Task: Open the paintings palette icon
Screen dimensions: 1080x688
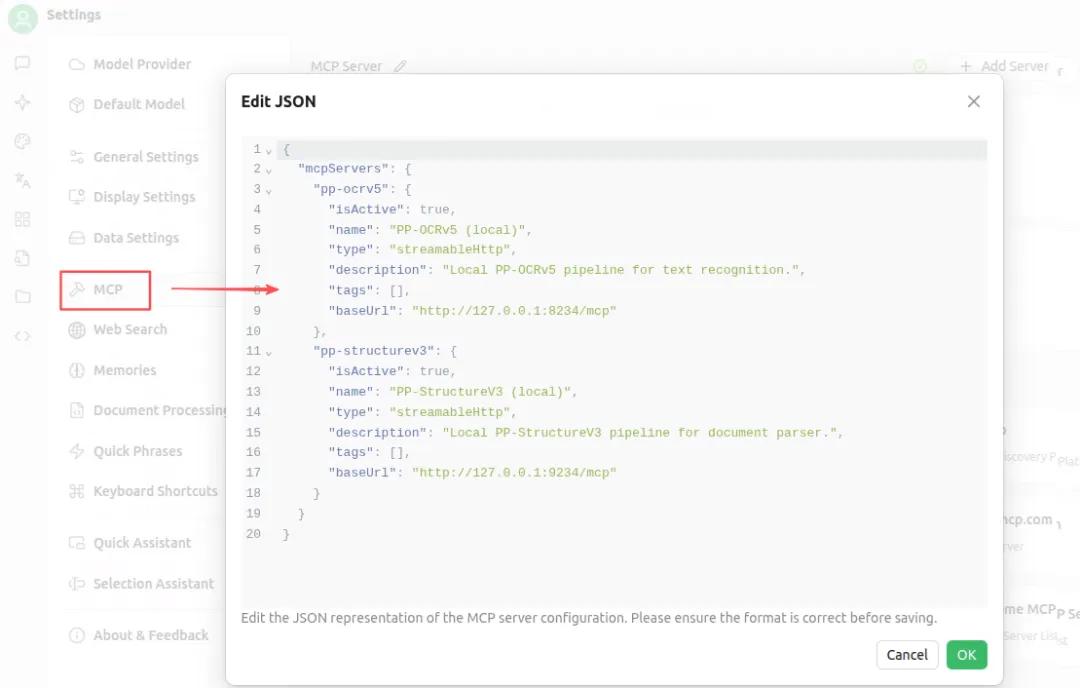Action: pyautogui.click(x=22, y=141)
